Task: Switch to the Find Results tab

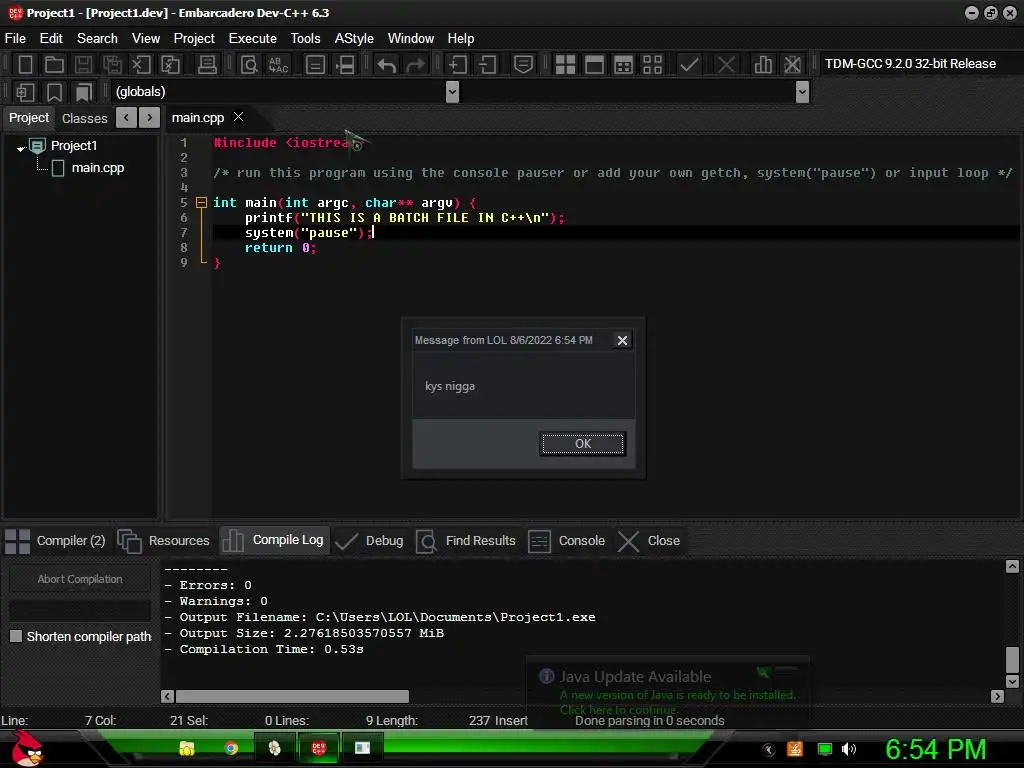Action: point(466,541)
